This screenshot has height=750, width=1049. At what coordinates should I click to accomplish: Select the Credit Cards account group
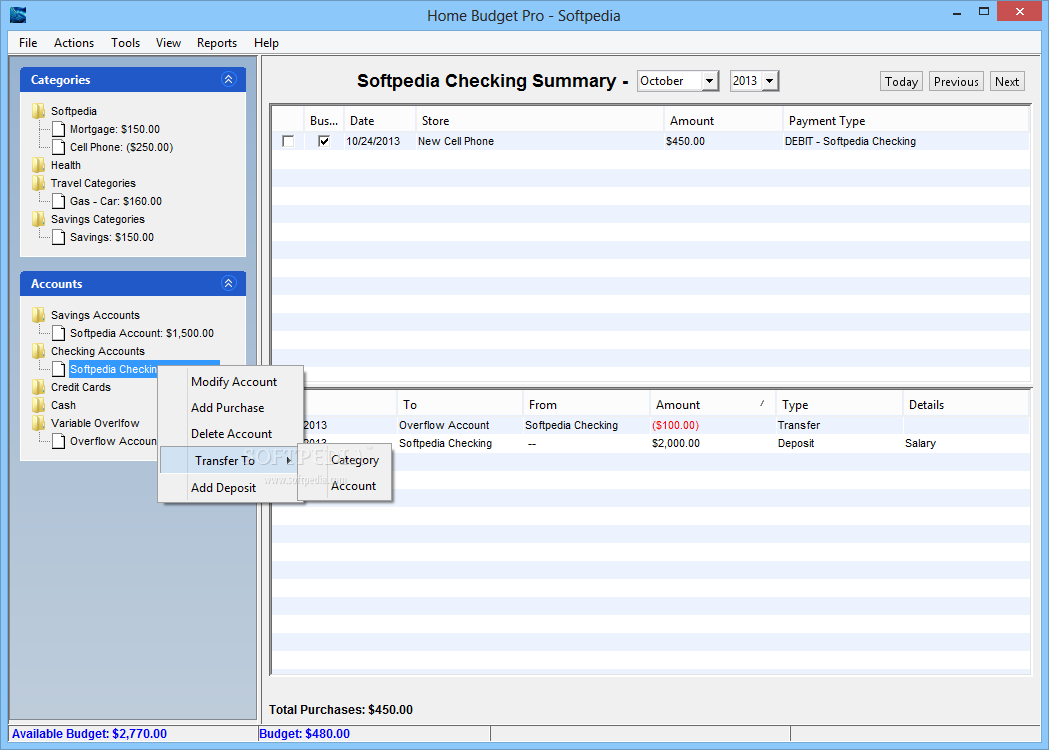[x=81, y=387]
